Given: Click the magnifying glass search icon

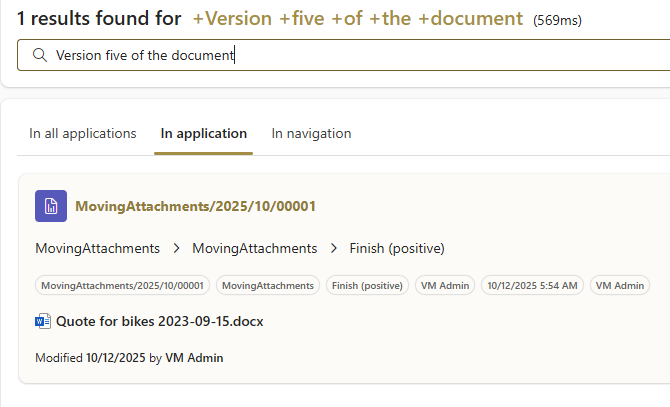Looking at the screenshot, I should pyautogui.click(x=40, y=56).
